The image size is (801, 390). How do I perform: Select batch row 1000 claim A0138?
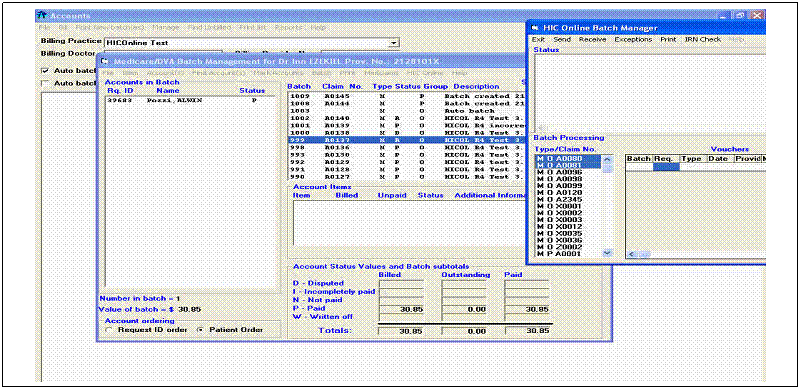pyautogui.click(x=407, y=132)
